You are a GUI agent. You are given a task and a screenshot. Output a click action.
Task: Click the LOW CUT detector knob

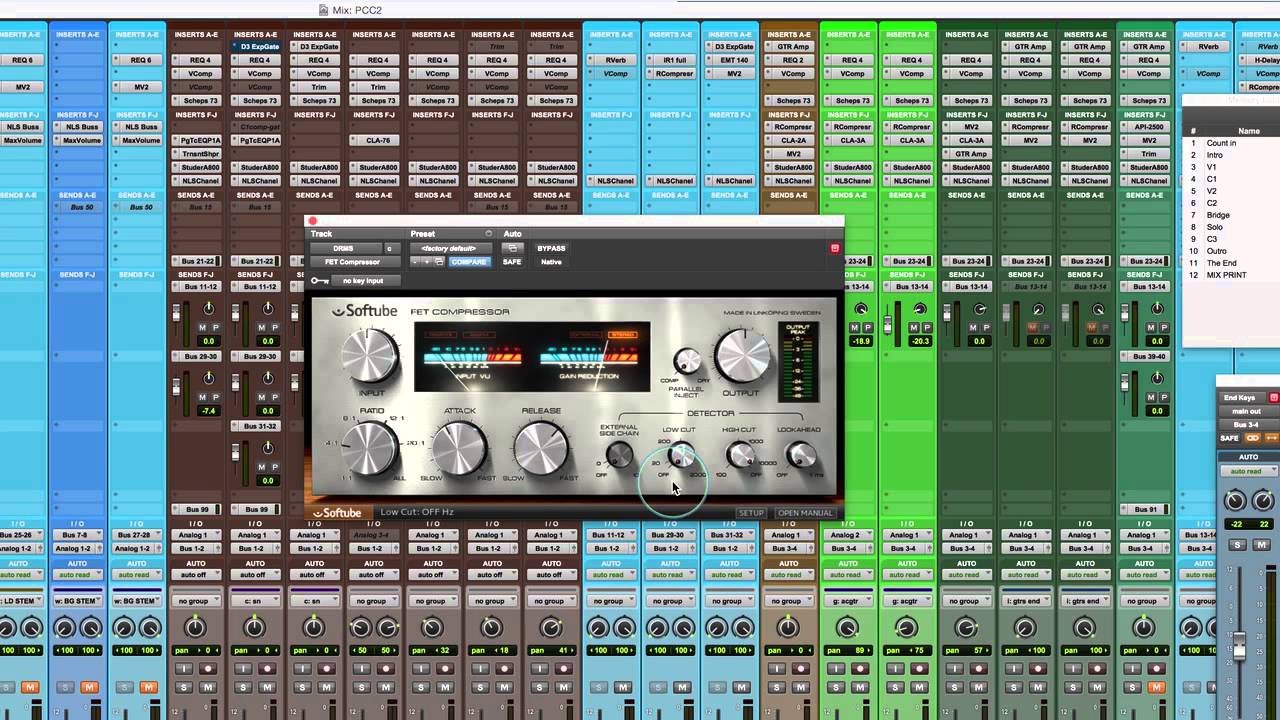pyautogui.click(x=681, y=456)
